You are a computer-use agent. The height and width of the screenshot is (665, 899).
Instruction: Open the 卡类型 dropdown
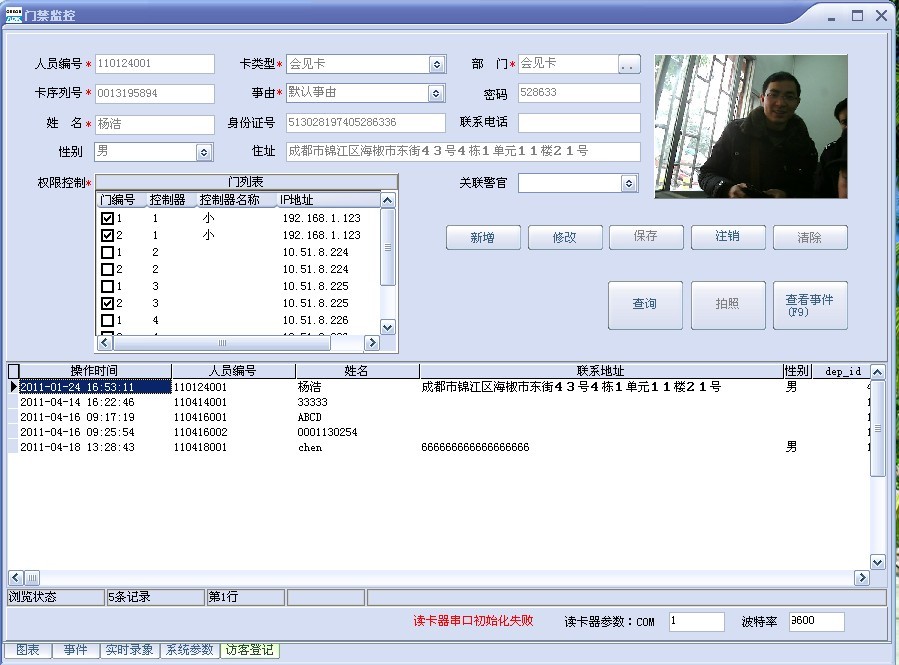click(437, 65)
